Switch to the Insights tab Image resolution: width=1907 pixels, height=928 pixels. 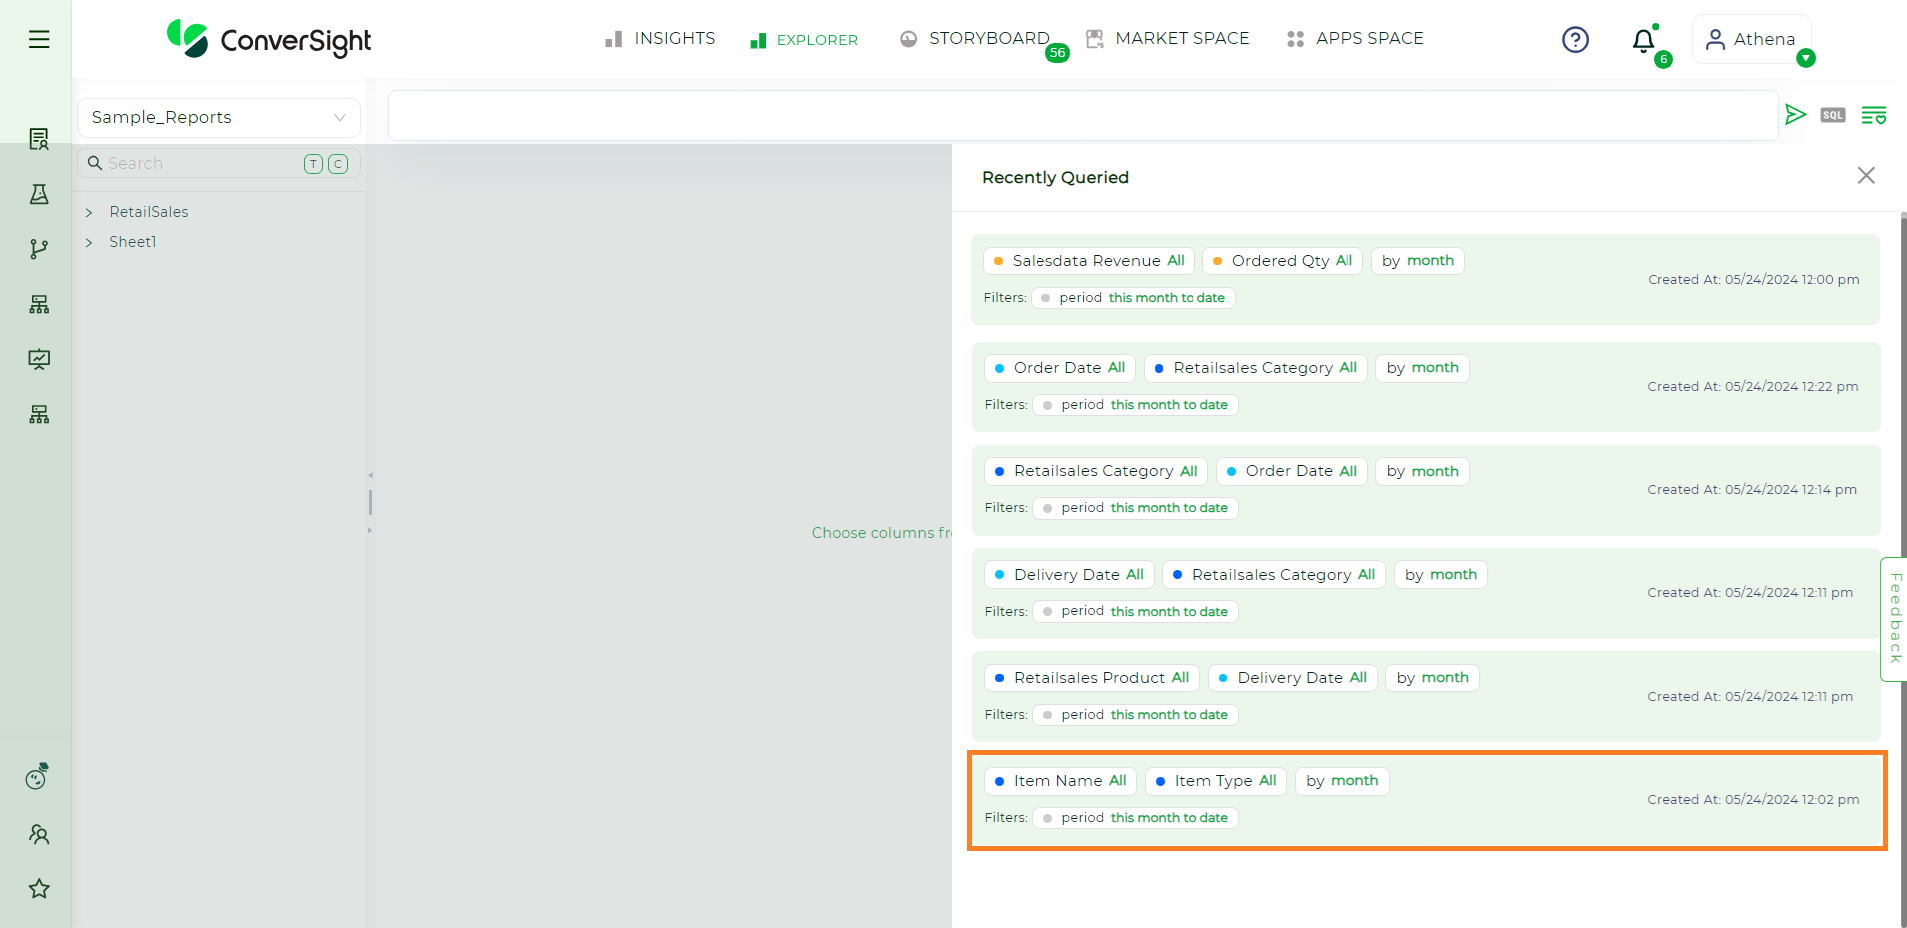point(660,39)
